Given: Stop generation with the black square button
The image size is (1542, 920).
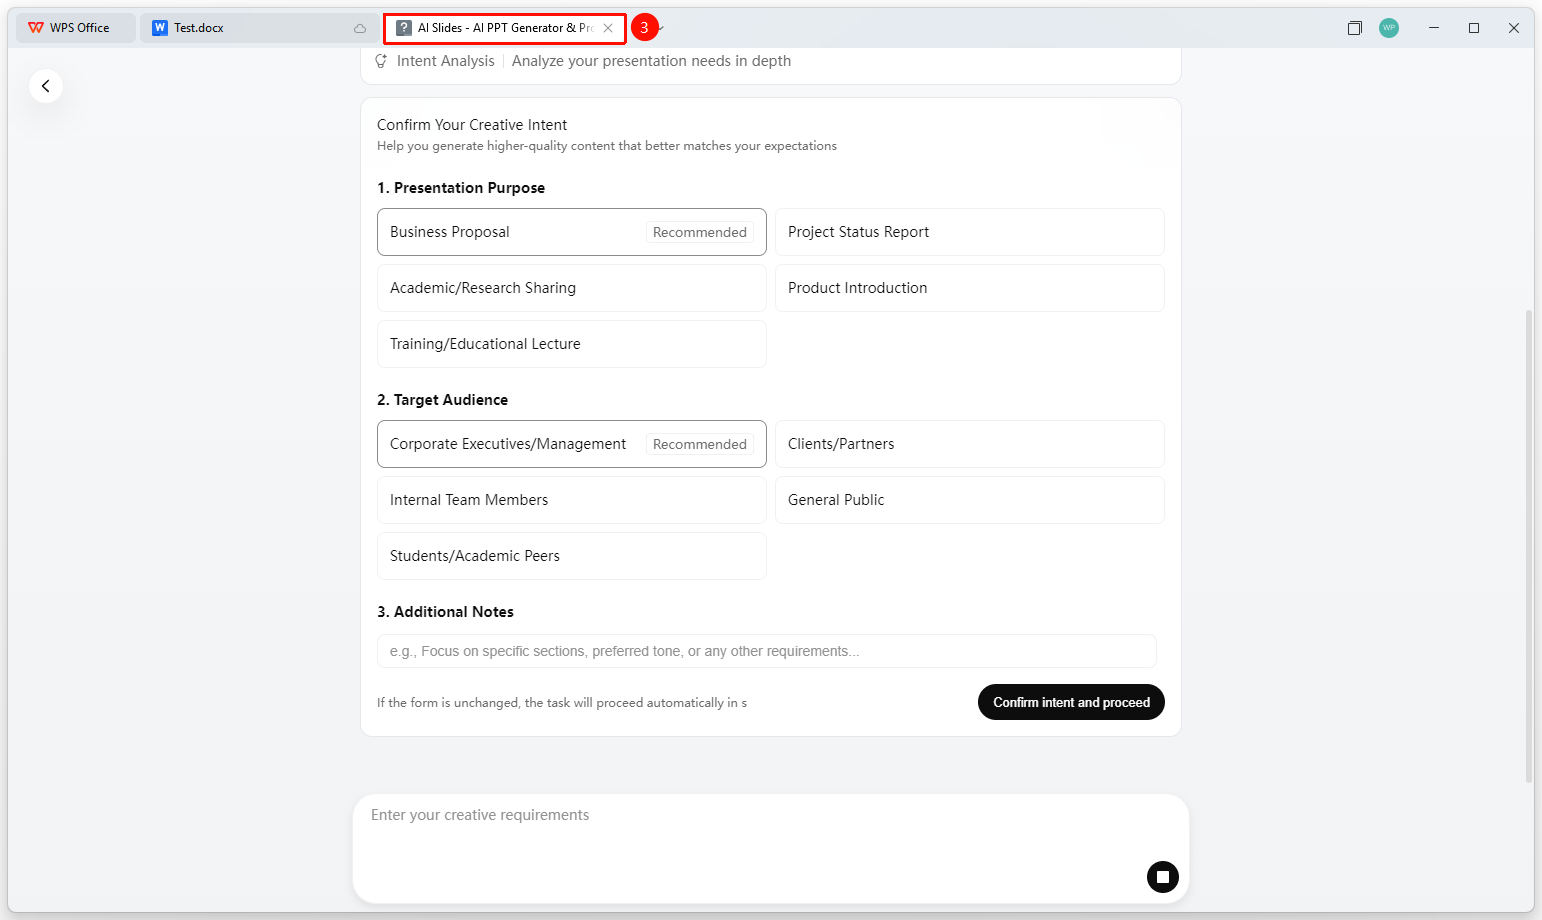Looking at the screenshot, I should (x=1162, y=877).
